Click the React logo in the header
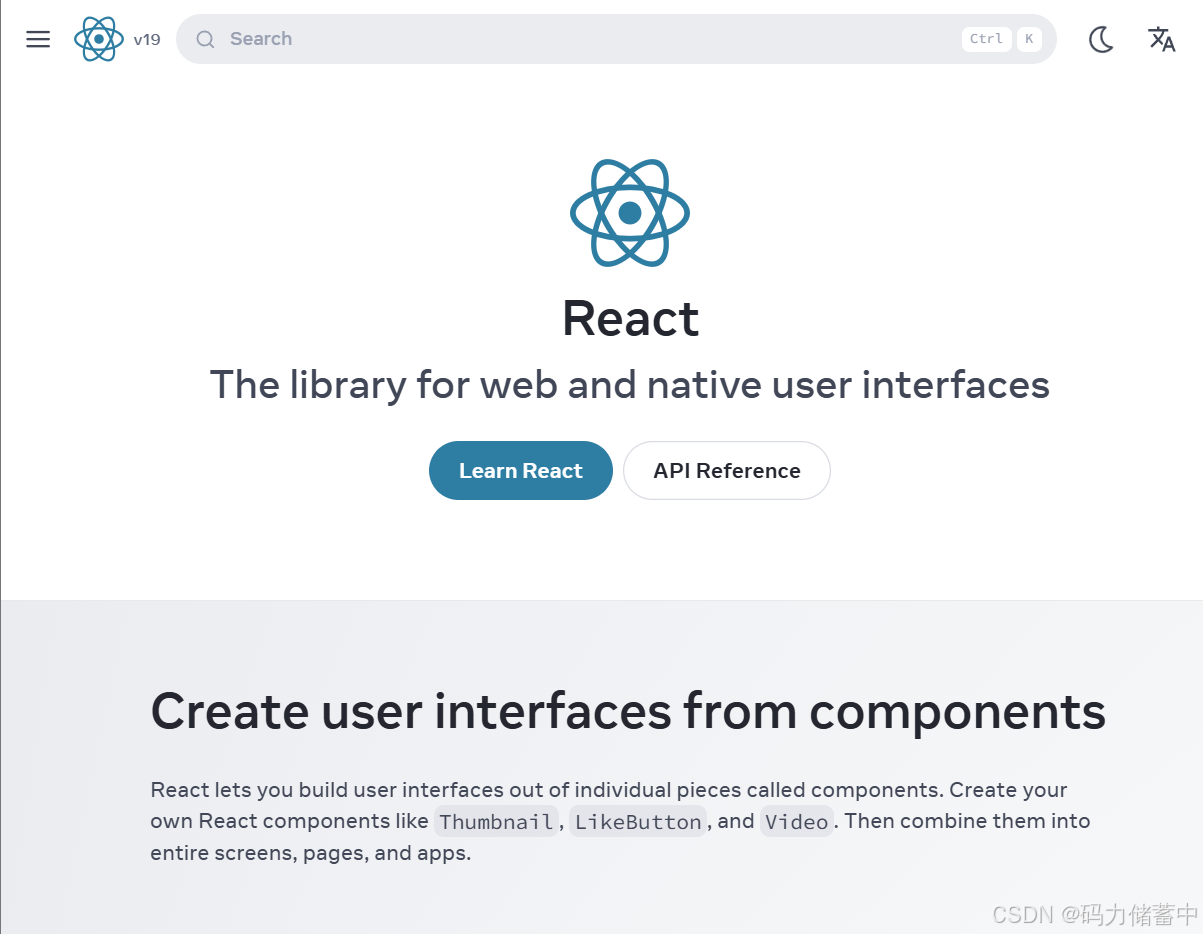Screen dimensions: 1203x934 (99, 39)
